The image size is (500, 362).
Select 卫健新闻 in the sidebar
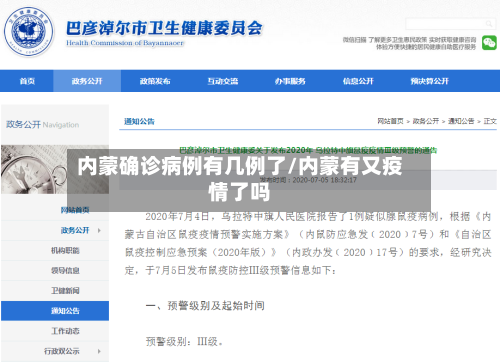(65, 291)
